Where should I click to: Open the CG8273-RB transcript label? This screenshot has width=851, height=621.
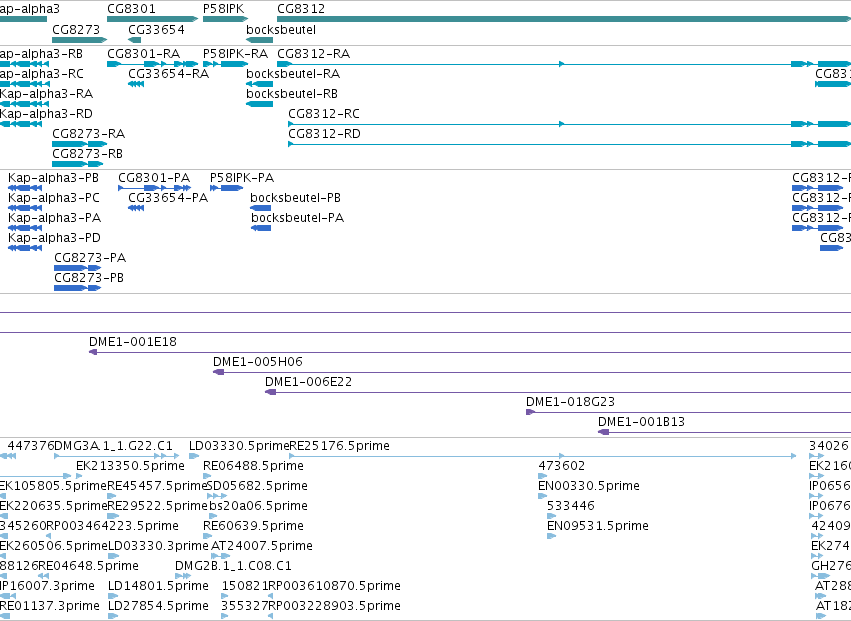[x=87, y=154]
